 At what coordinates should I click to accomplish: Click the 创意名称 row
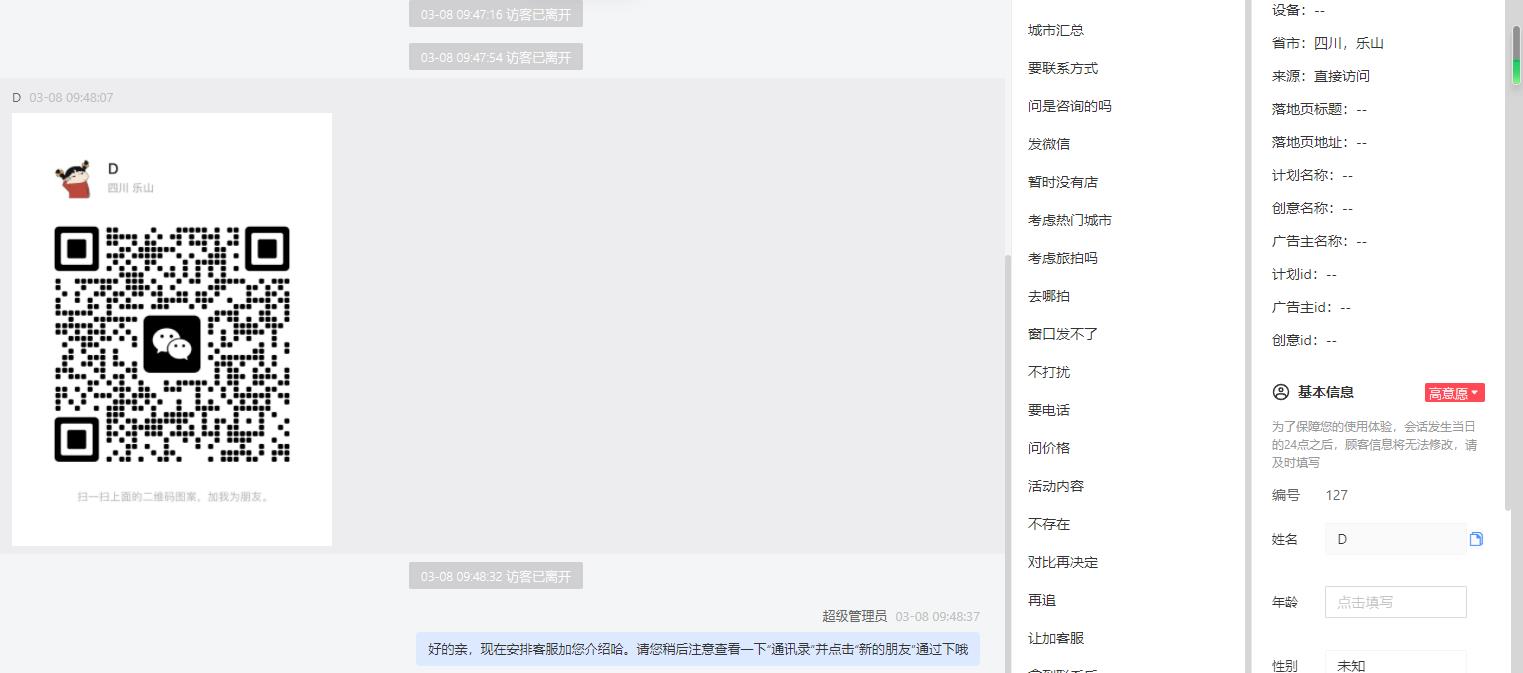tap(1312, 208)
